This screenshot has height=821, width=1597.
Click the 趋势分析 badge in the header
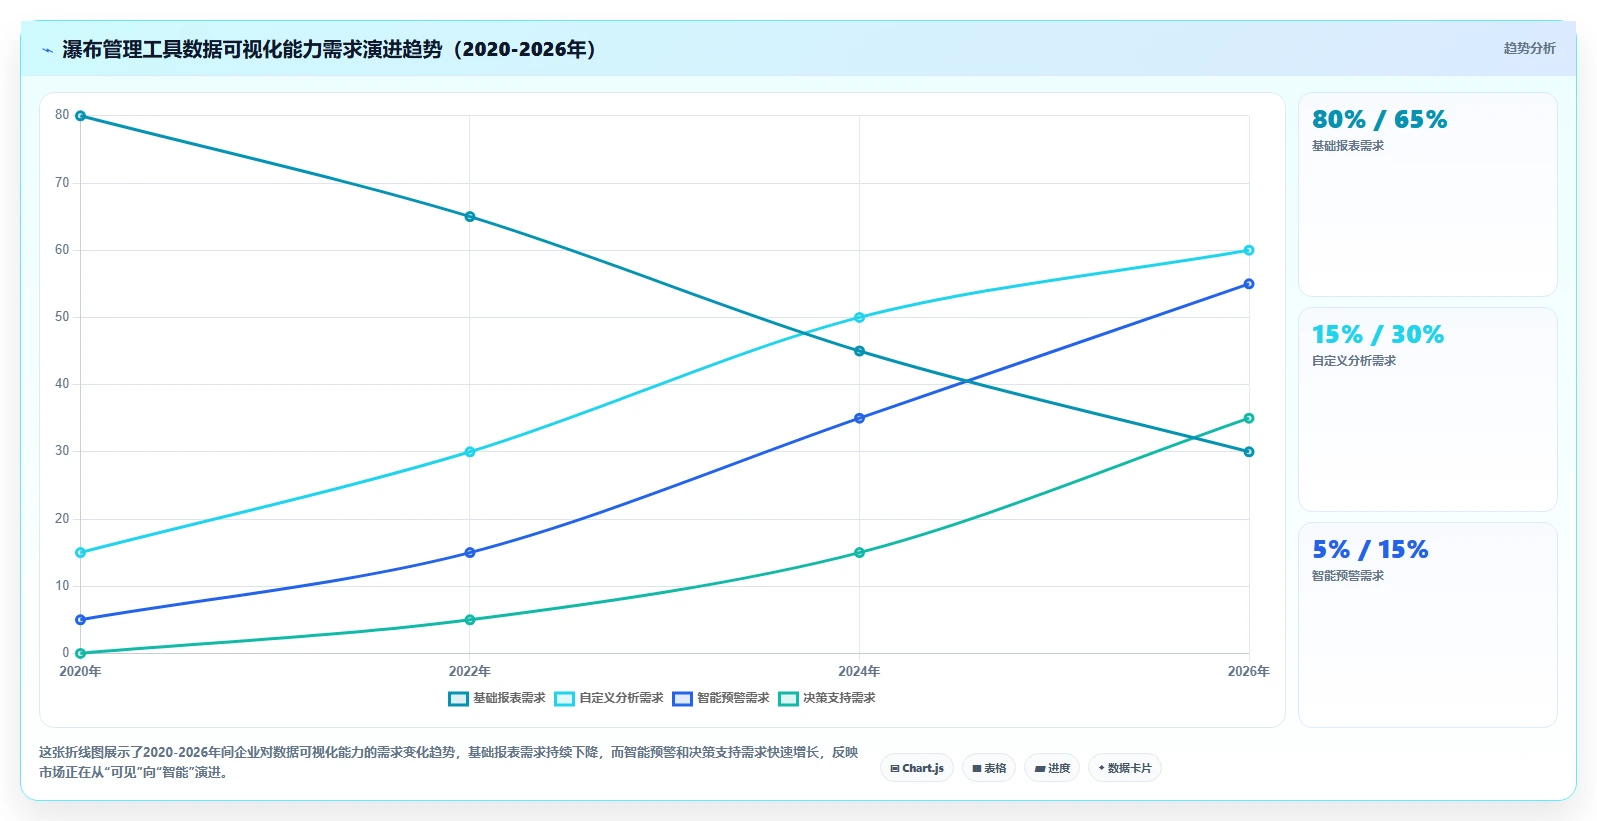[1529, 48]
